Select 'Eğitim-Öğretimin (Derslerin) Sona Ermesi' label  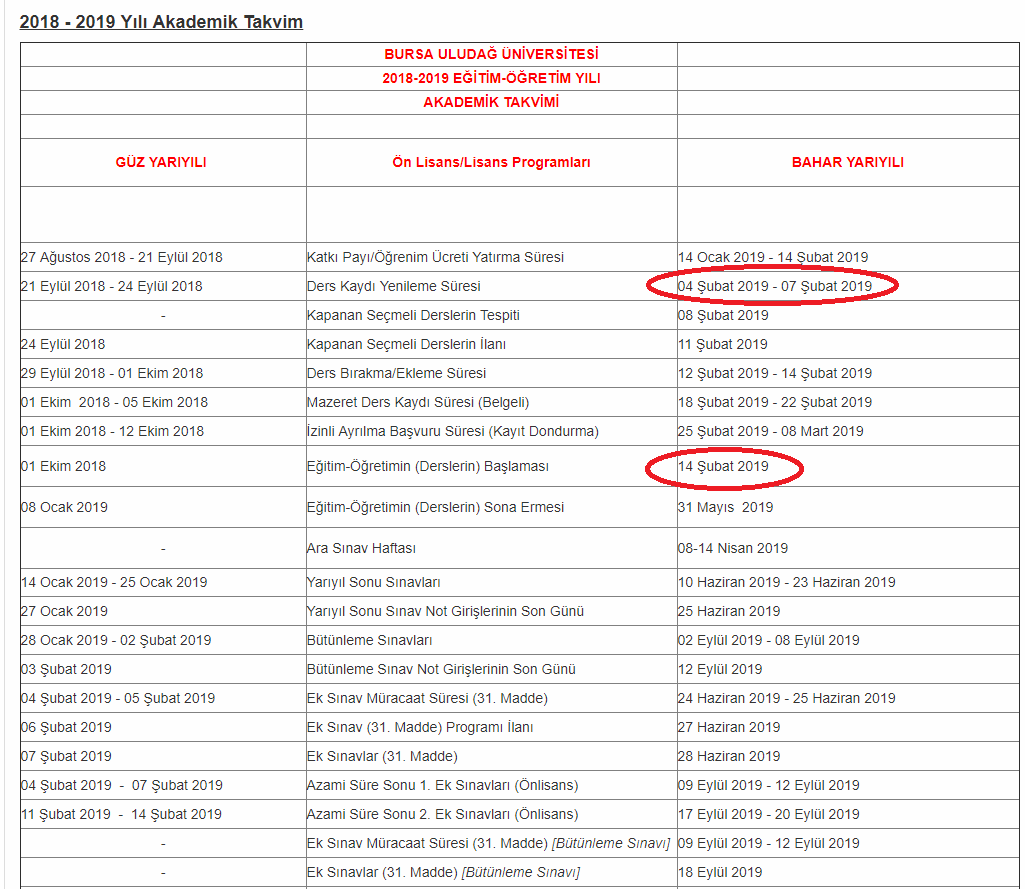(435, 507)
